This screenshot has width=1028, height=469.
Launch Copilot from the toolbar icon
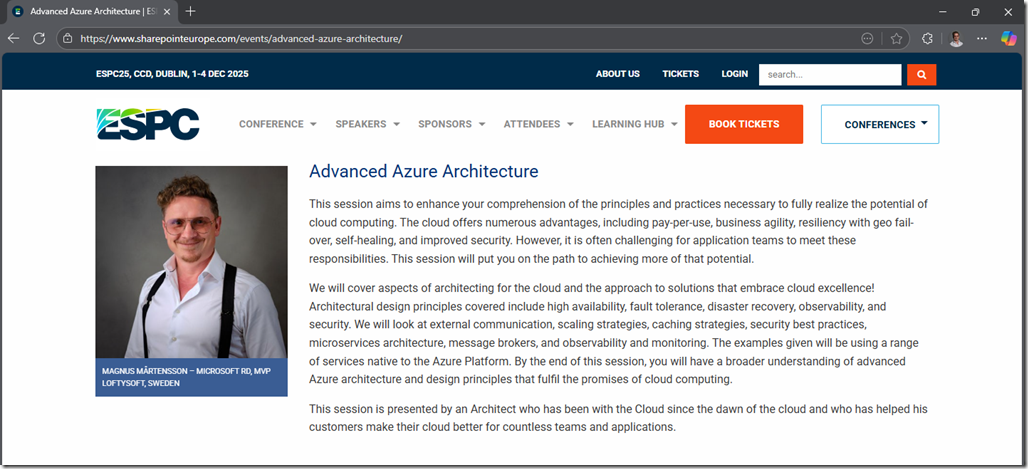pos(1008,39)
